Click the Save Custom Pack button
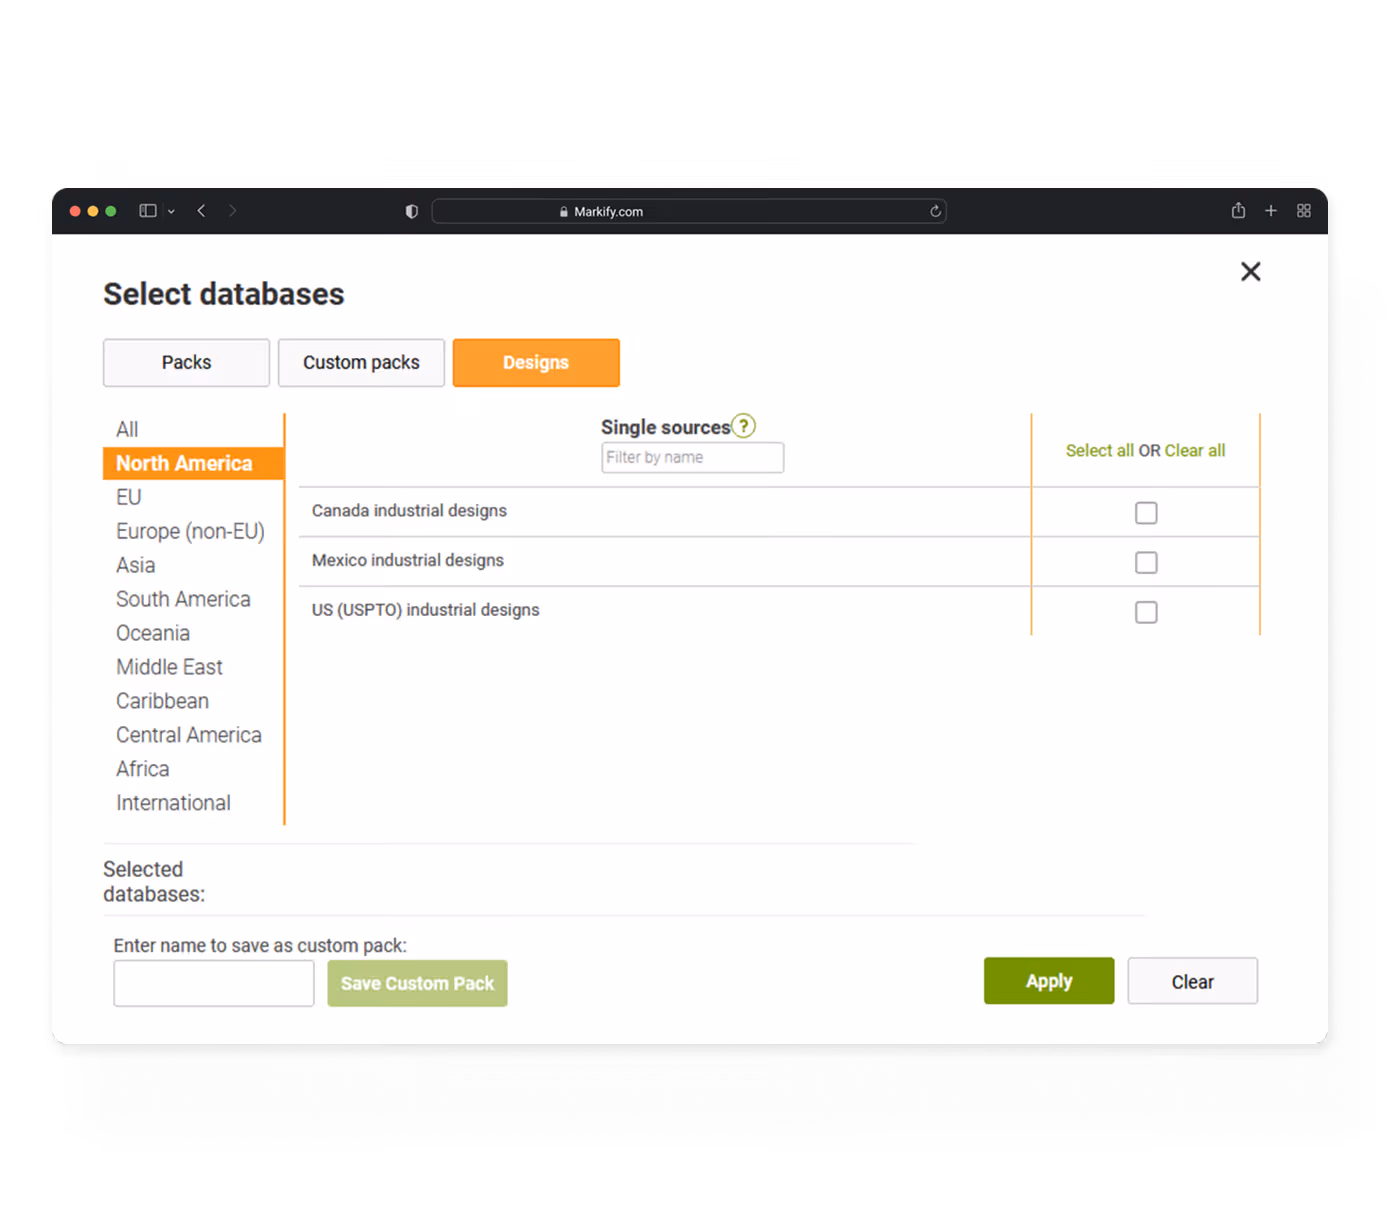The height and width of the screenshot is (1232, 1397). click(417, 983)
